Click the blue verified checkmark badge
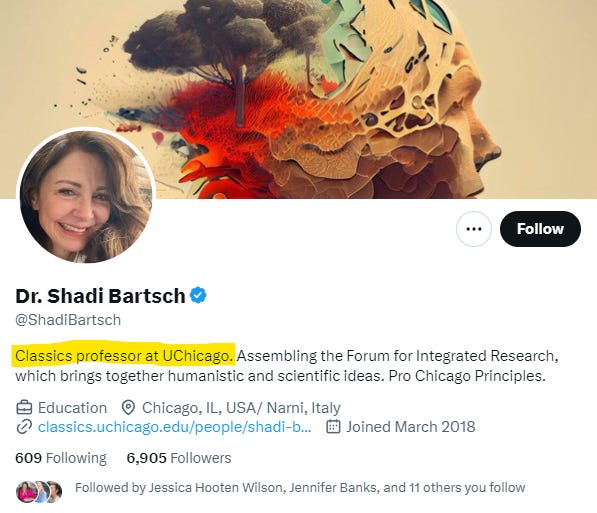The width and height of the screenshot is (597, 513). click(198, 296)
